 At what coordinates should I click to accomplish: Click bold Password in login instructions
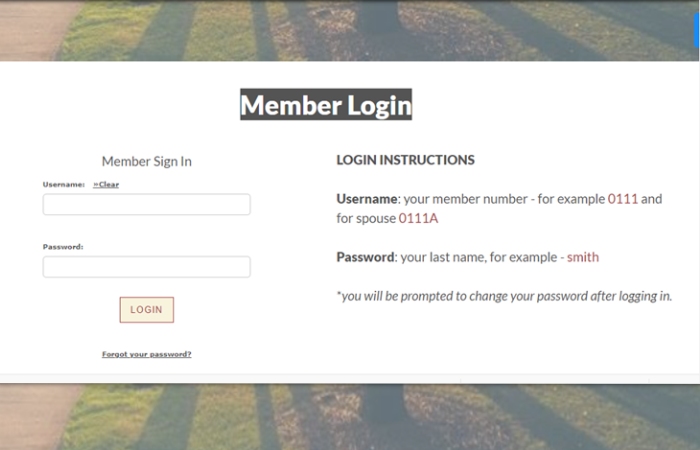365,257
